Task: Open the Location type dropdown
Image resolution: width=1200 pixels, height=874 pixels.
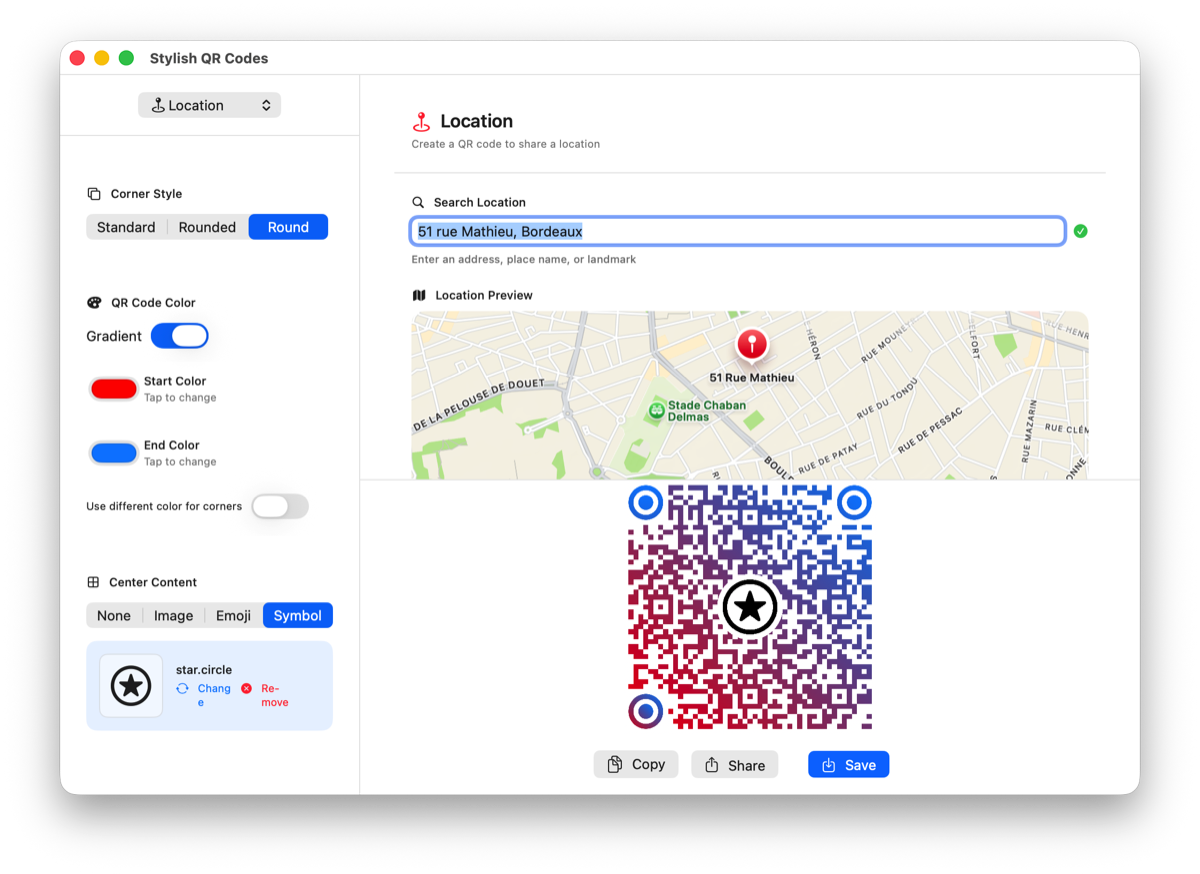Action: 209,105
